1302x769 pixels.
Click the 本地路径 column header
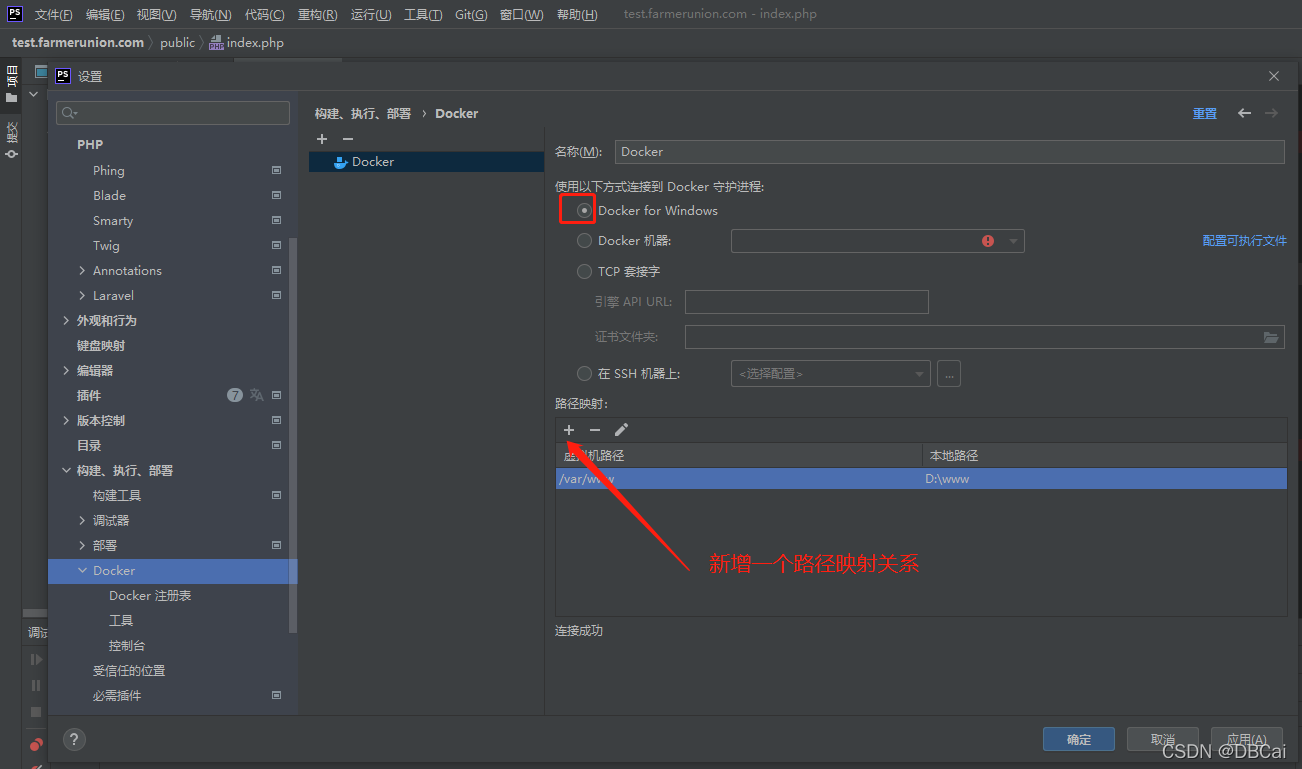pos(1104,456)
